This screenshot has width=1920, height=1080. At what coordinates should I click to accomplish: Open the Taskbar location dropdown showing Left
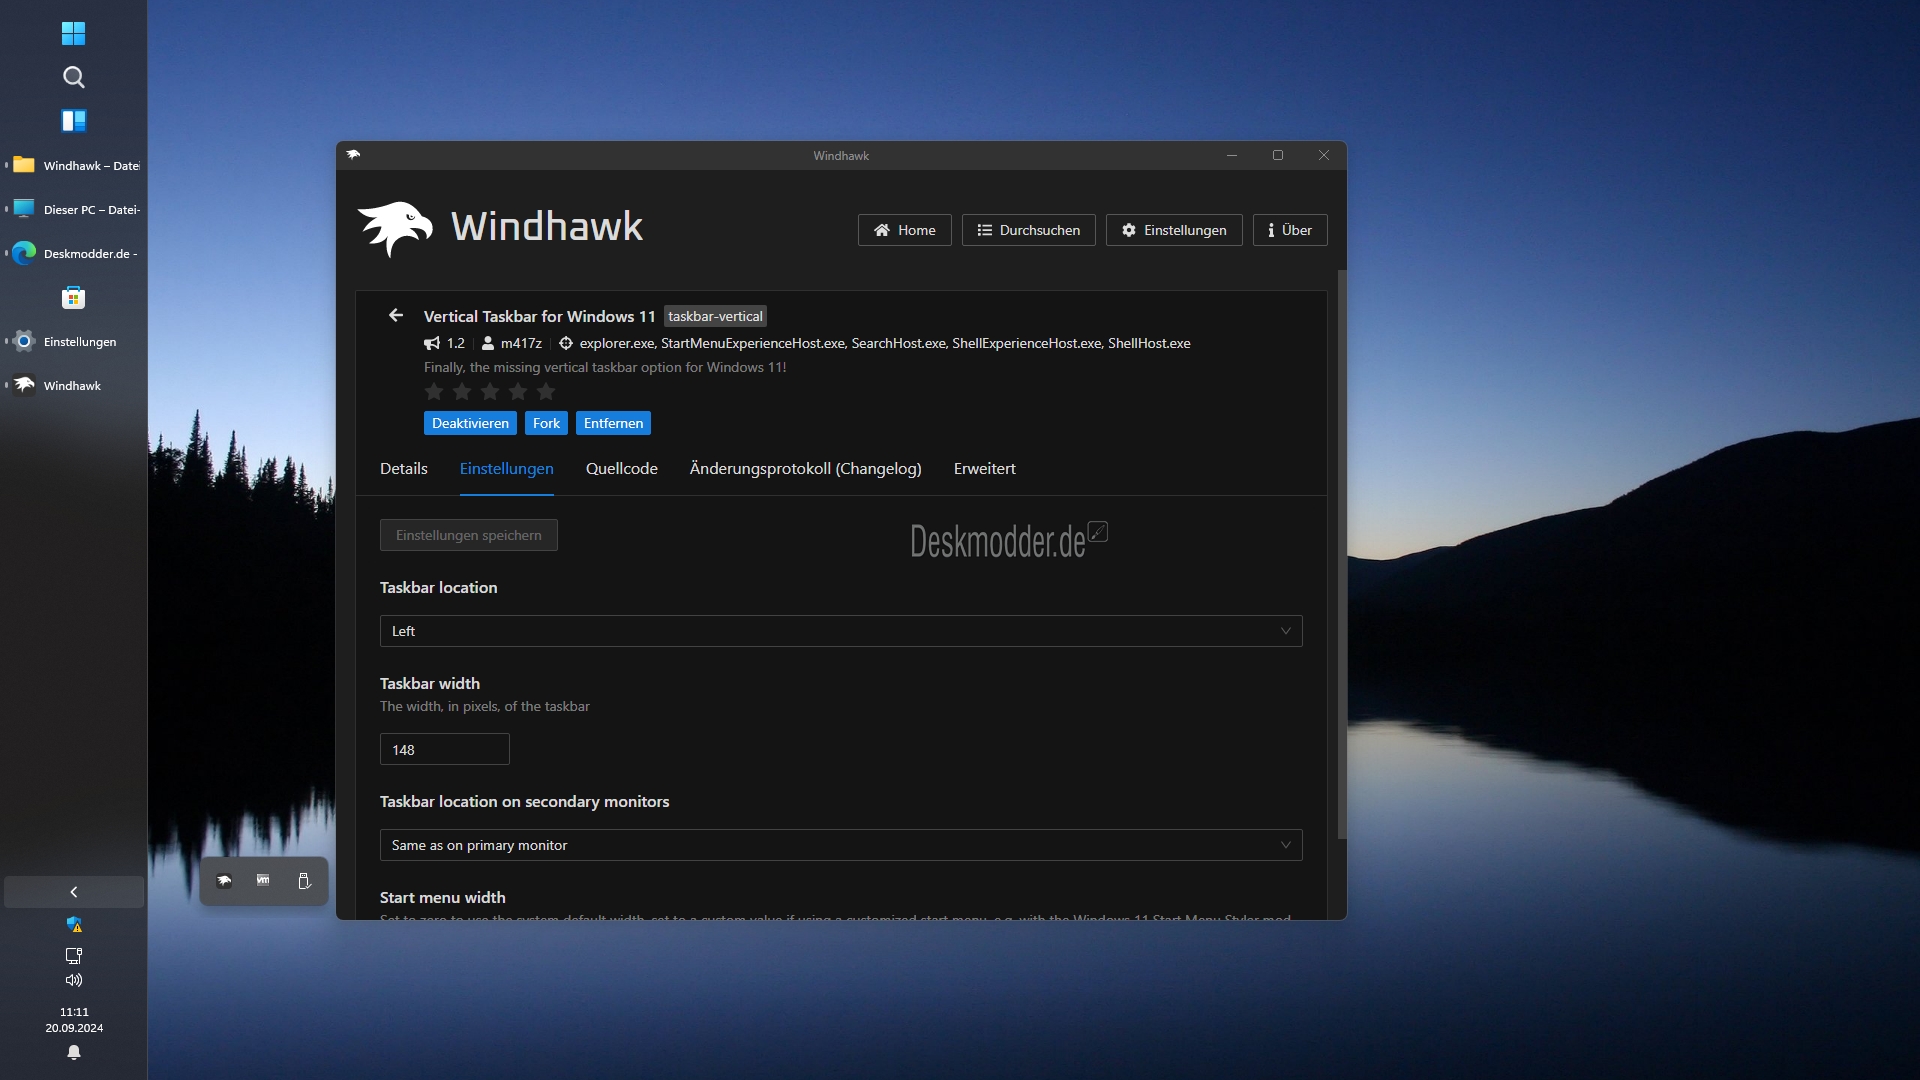point(841,631)
